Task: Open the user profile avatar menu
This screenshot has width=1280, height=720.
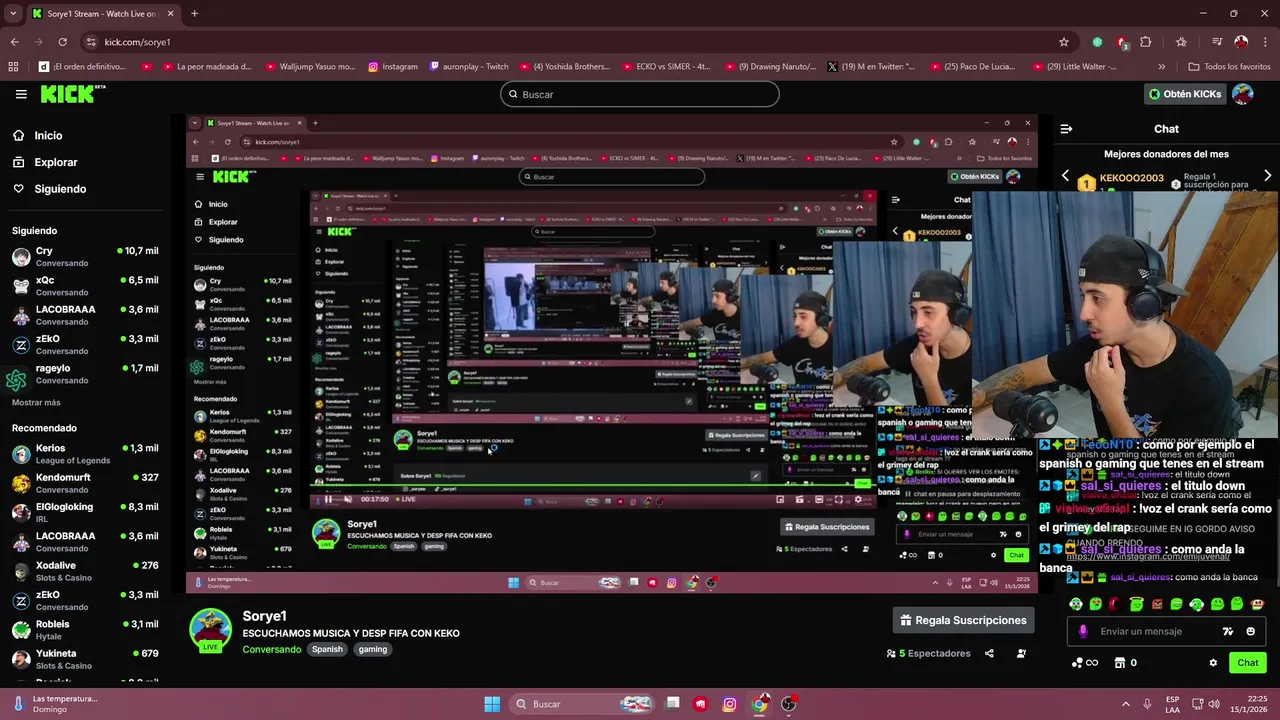Action: click(x=1243, y=94)
